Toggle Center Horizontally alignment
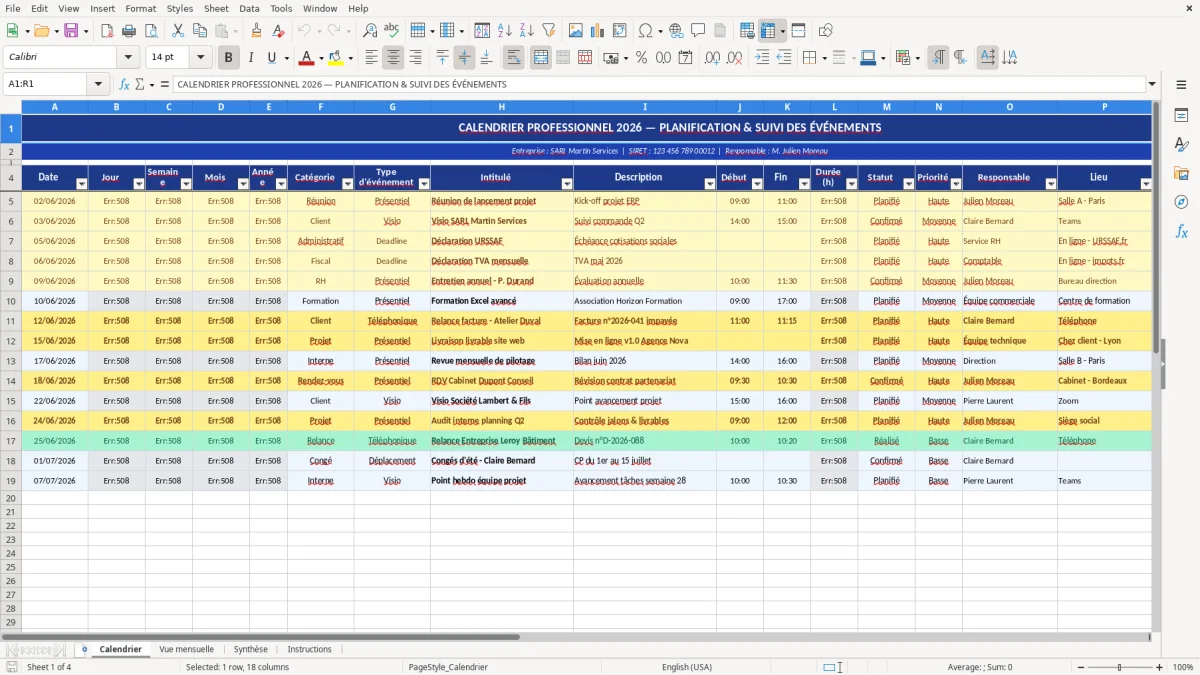Image resolution: width=1200 pixels, height=675 pixels. (x=394, y=58)
